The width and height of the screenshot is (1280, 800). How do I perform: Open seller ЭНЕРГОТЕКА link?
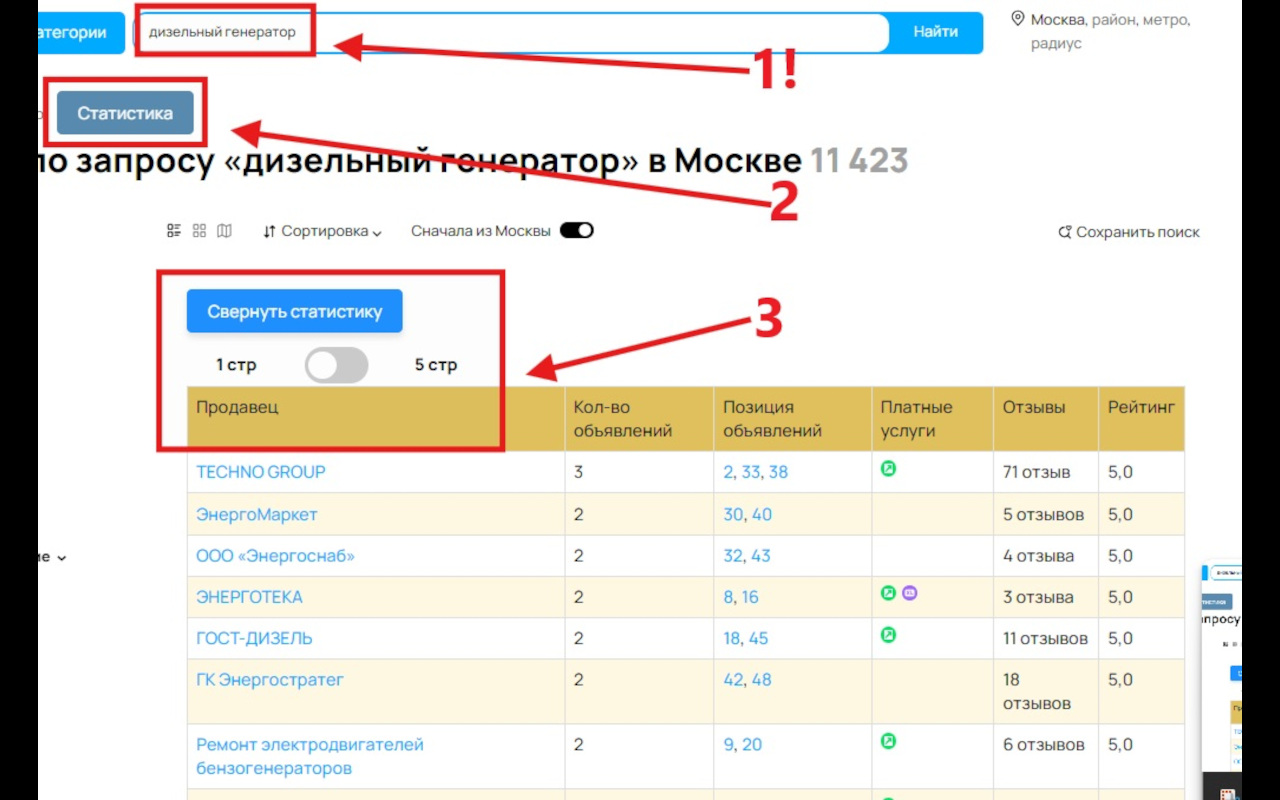pos(249,597)
